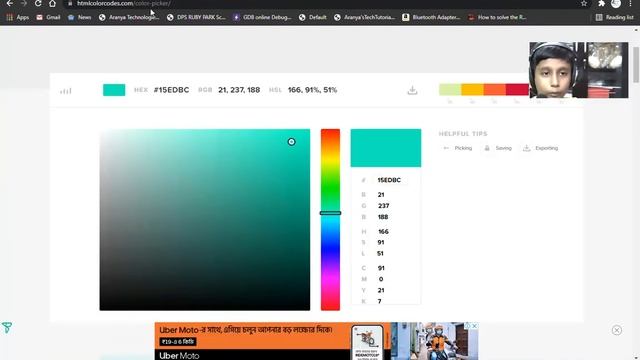The image size is (640, 360).
Task: Click the browser forward arrow
Action: 24,3
